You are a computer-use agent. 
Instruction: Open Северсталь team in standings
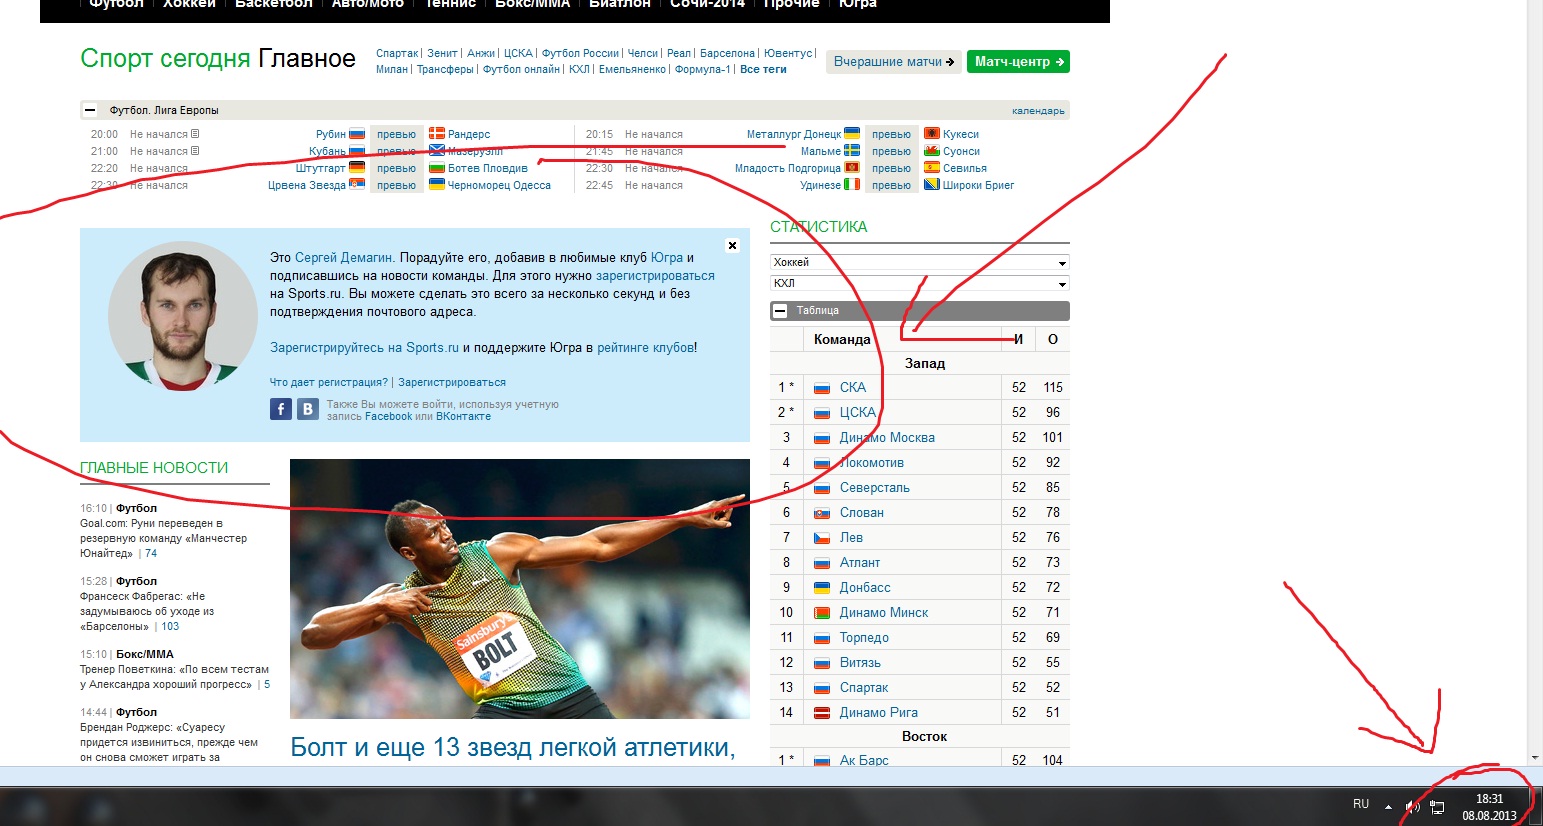pyautogui.click(x=875, y=488)
